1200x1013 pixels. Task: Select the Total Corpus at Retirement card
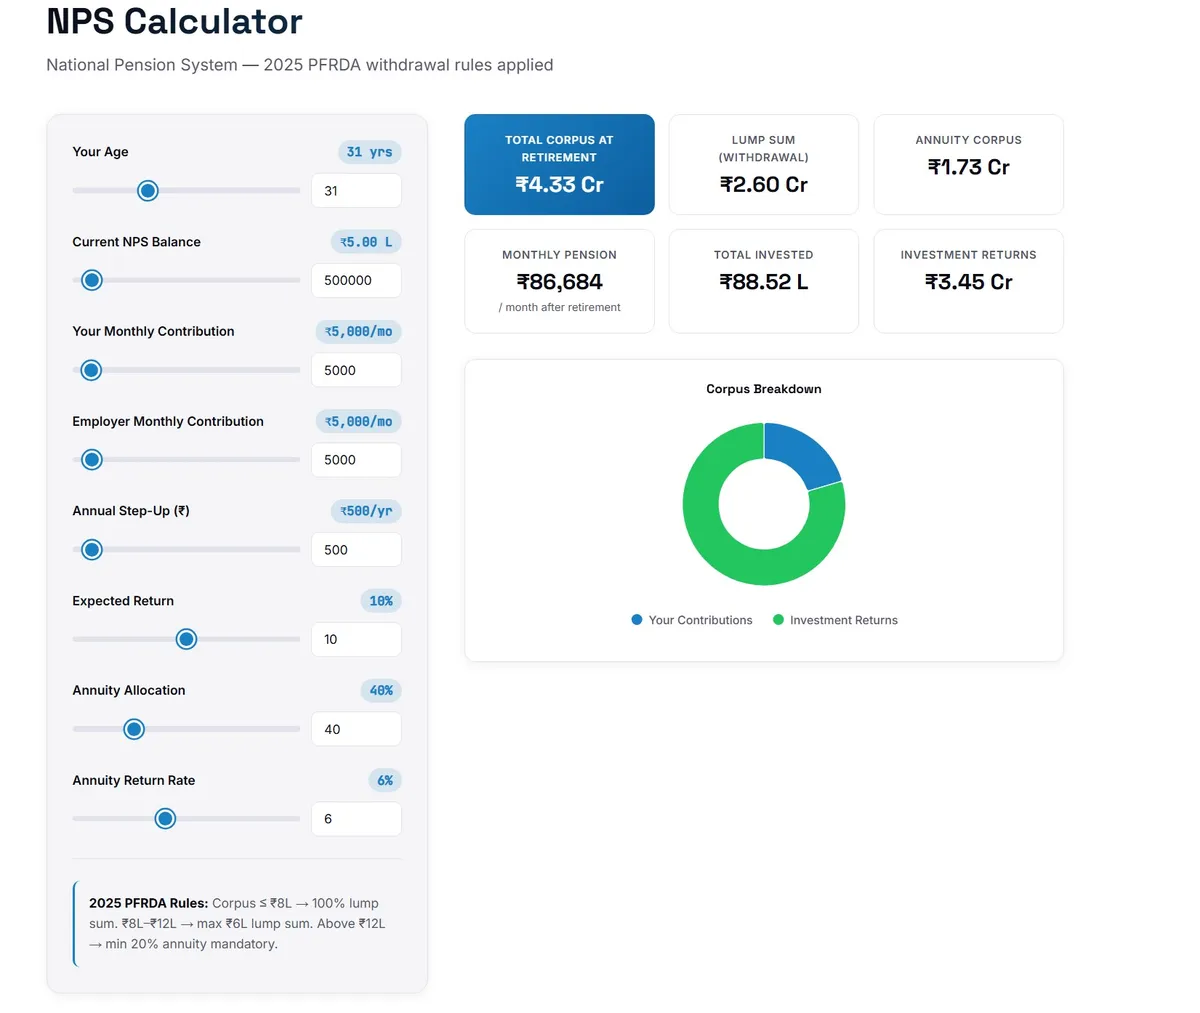tap(559, 165)
